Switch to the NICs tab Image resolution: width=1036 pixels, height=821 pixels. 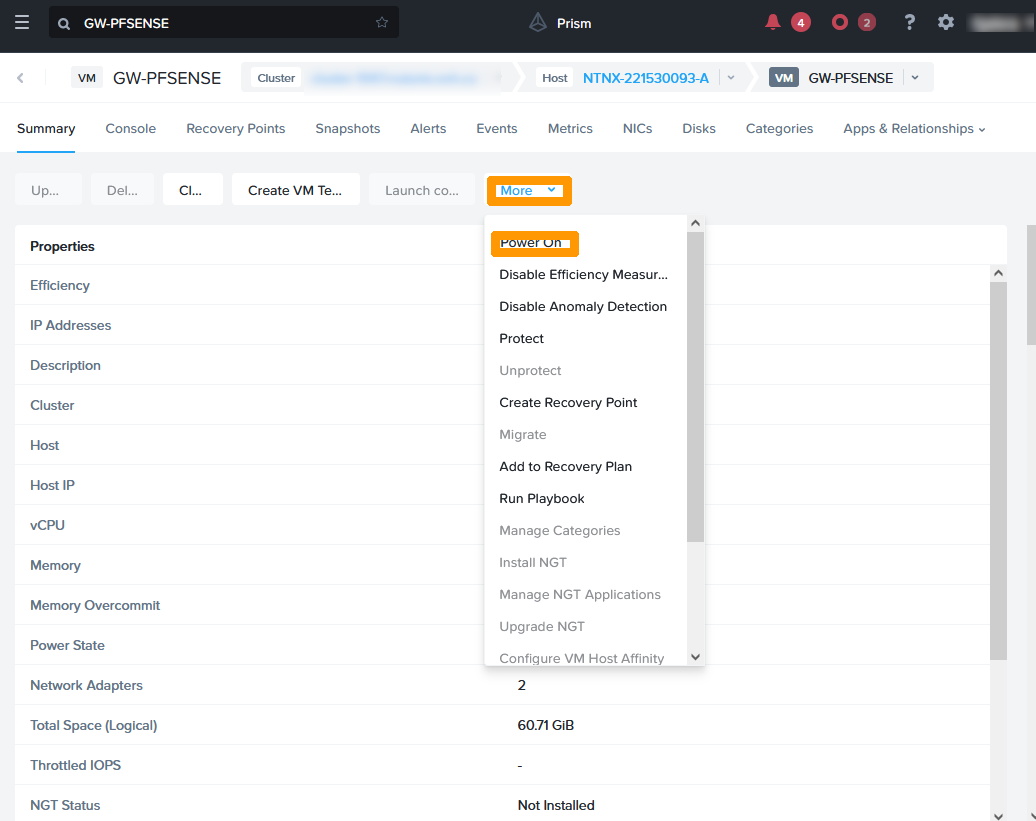pos(637,129)
